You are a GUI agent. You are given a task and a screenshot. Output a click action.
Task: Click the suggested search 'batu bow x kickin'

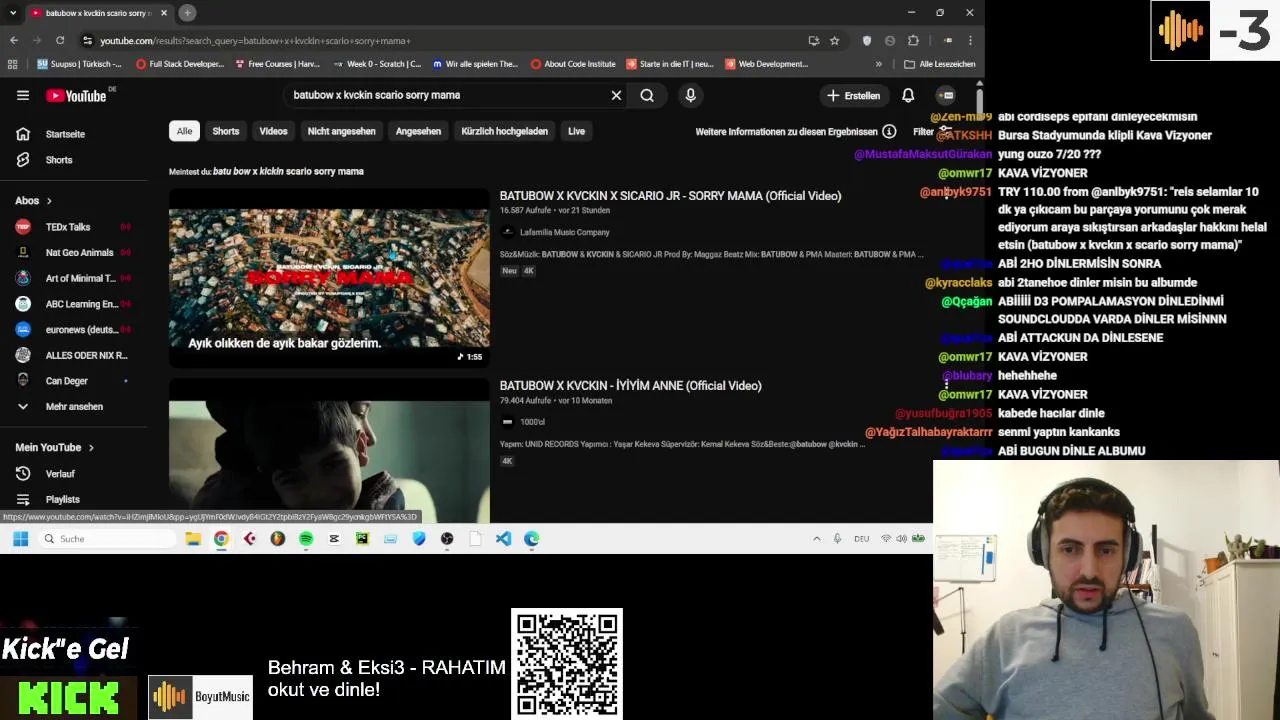coord(288,171)
